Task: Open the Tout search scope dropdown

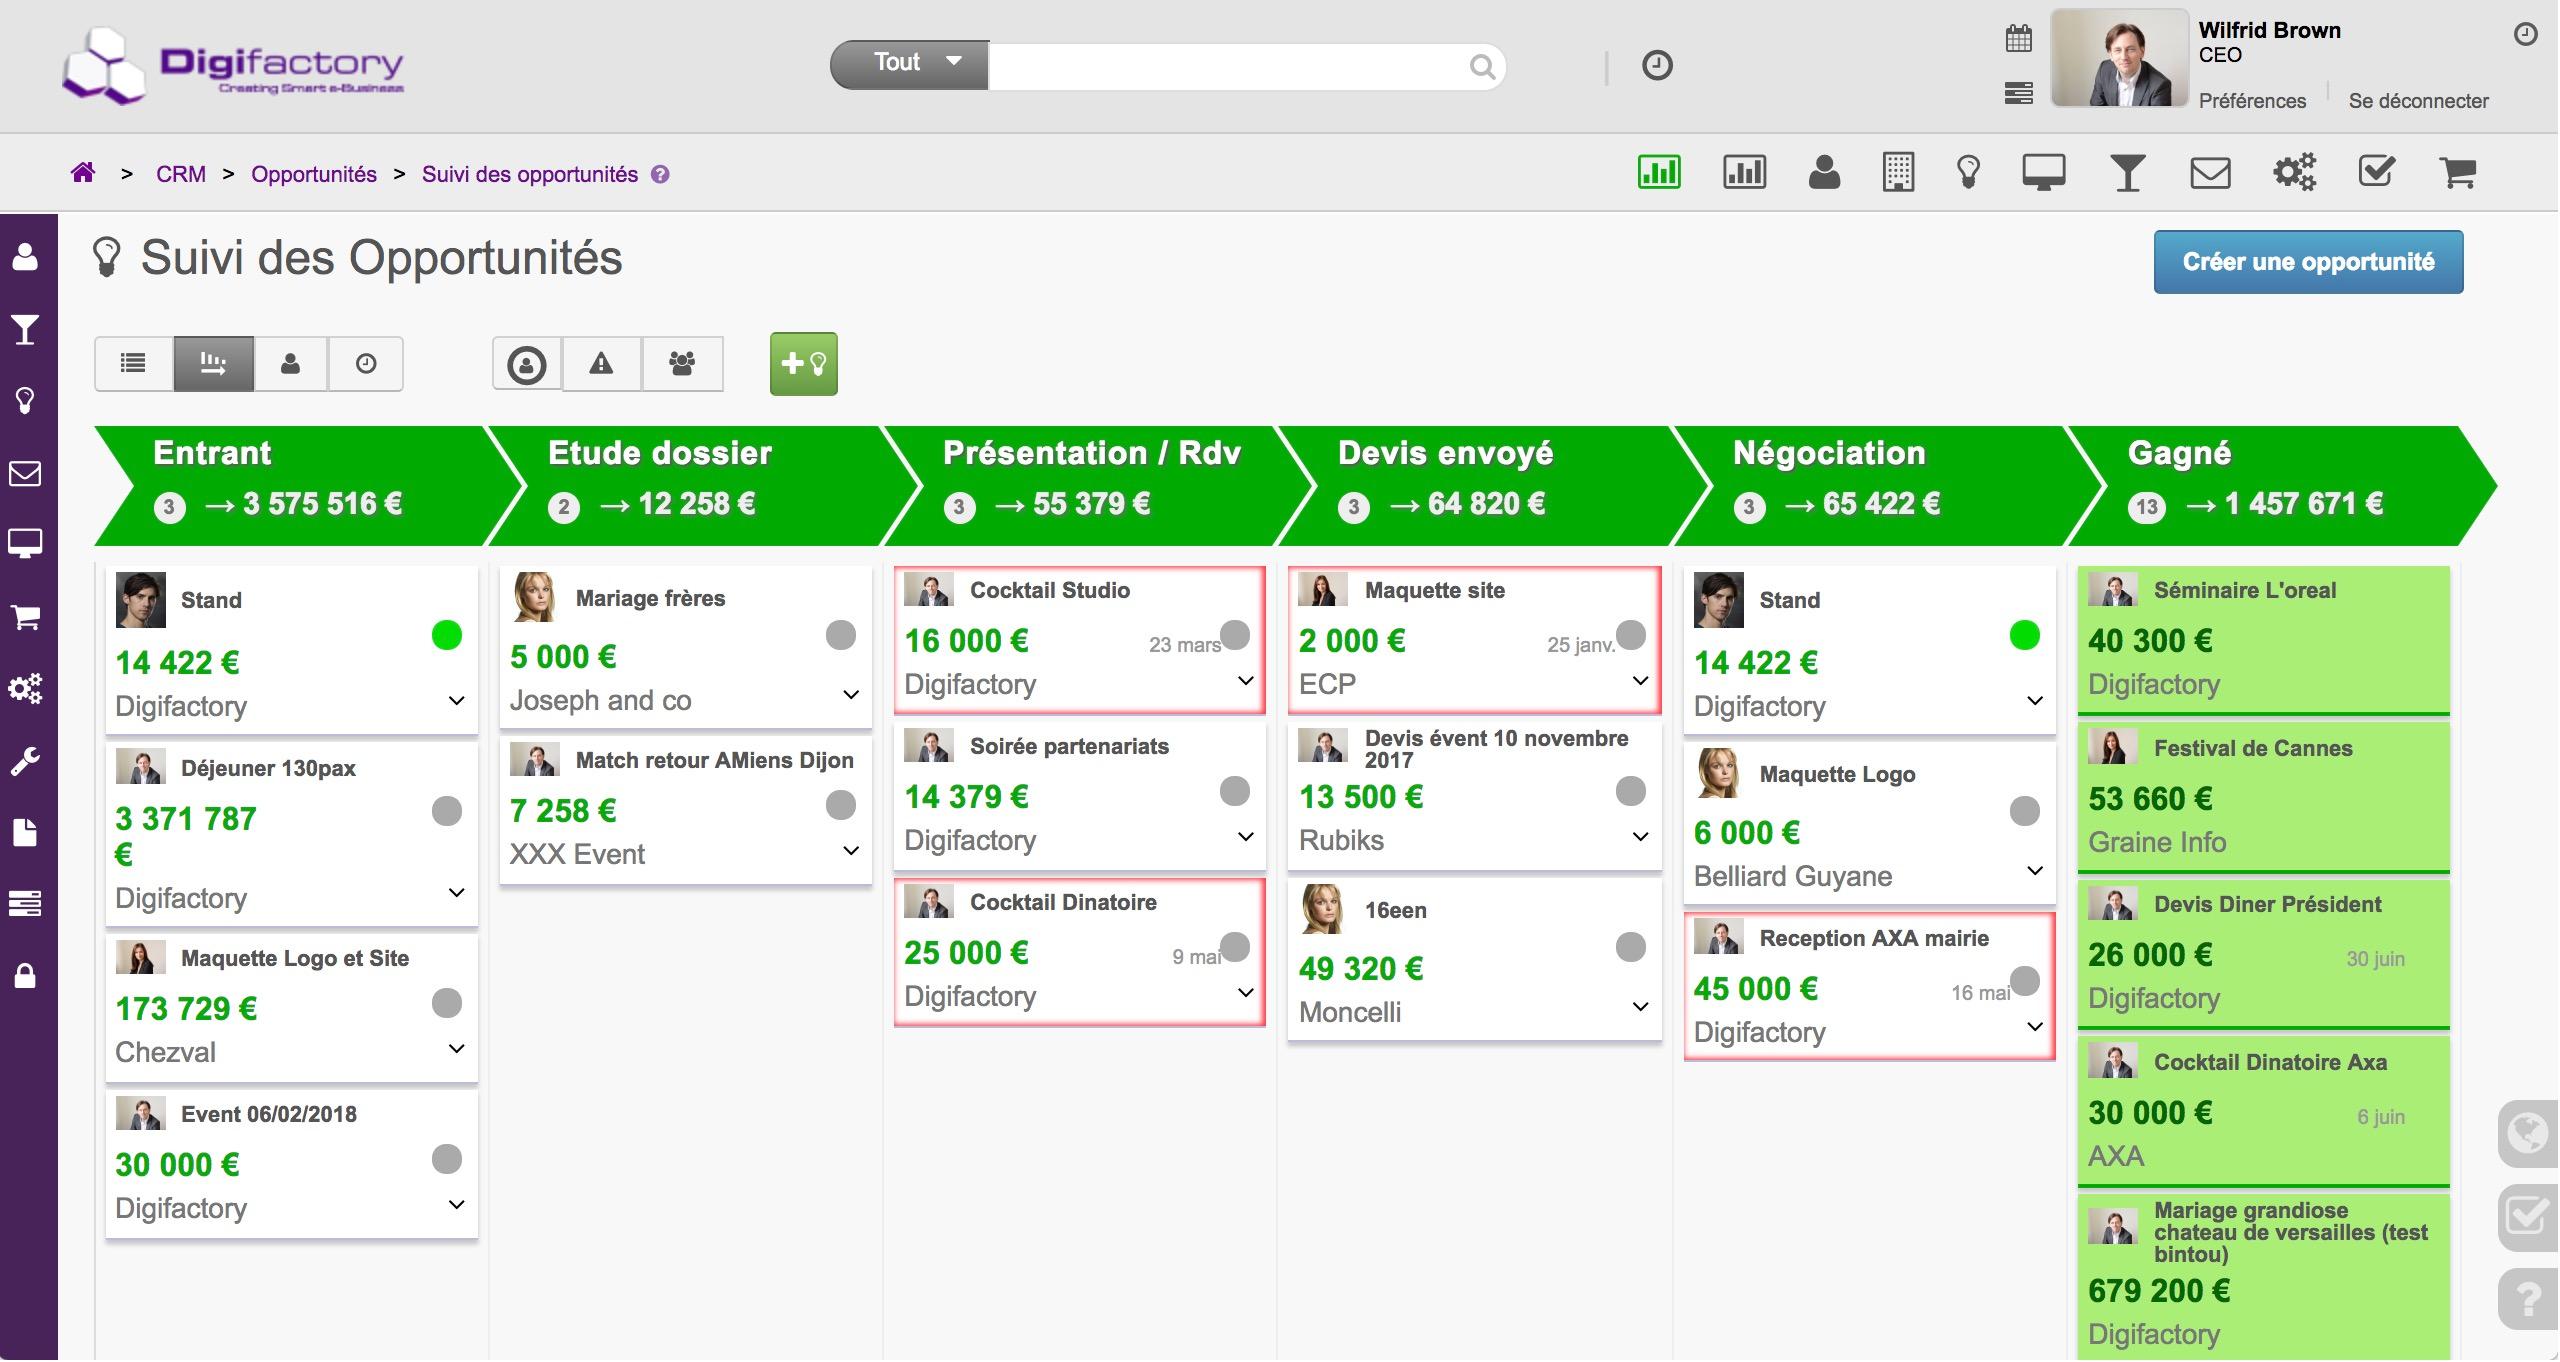Action: pyautogui.click(x=909, y=64)
